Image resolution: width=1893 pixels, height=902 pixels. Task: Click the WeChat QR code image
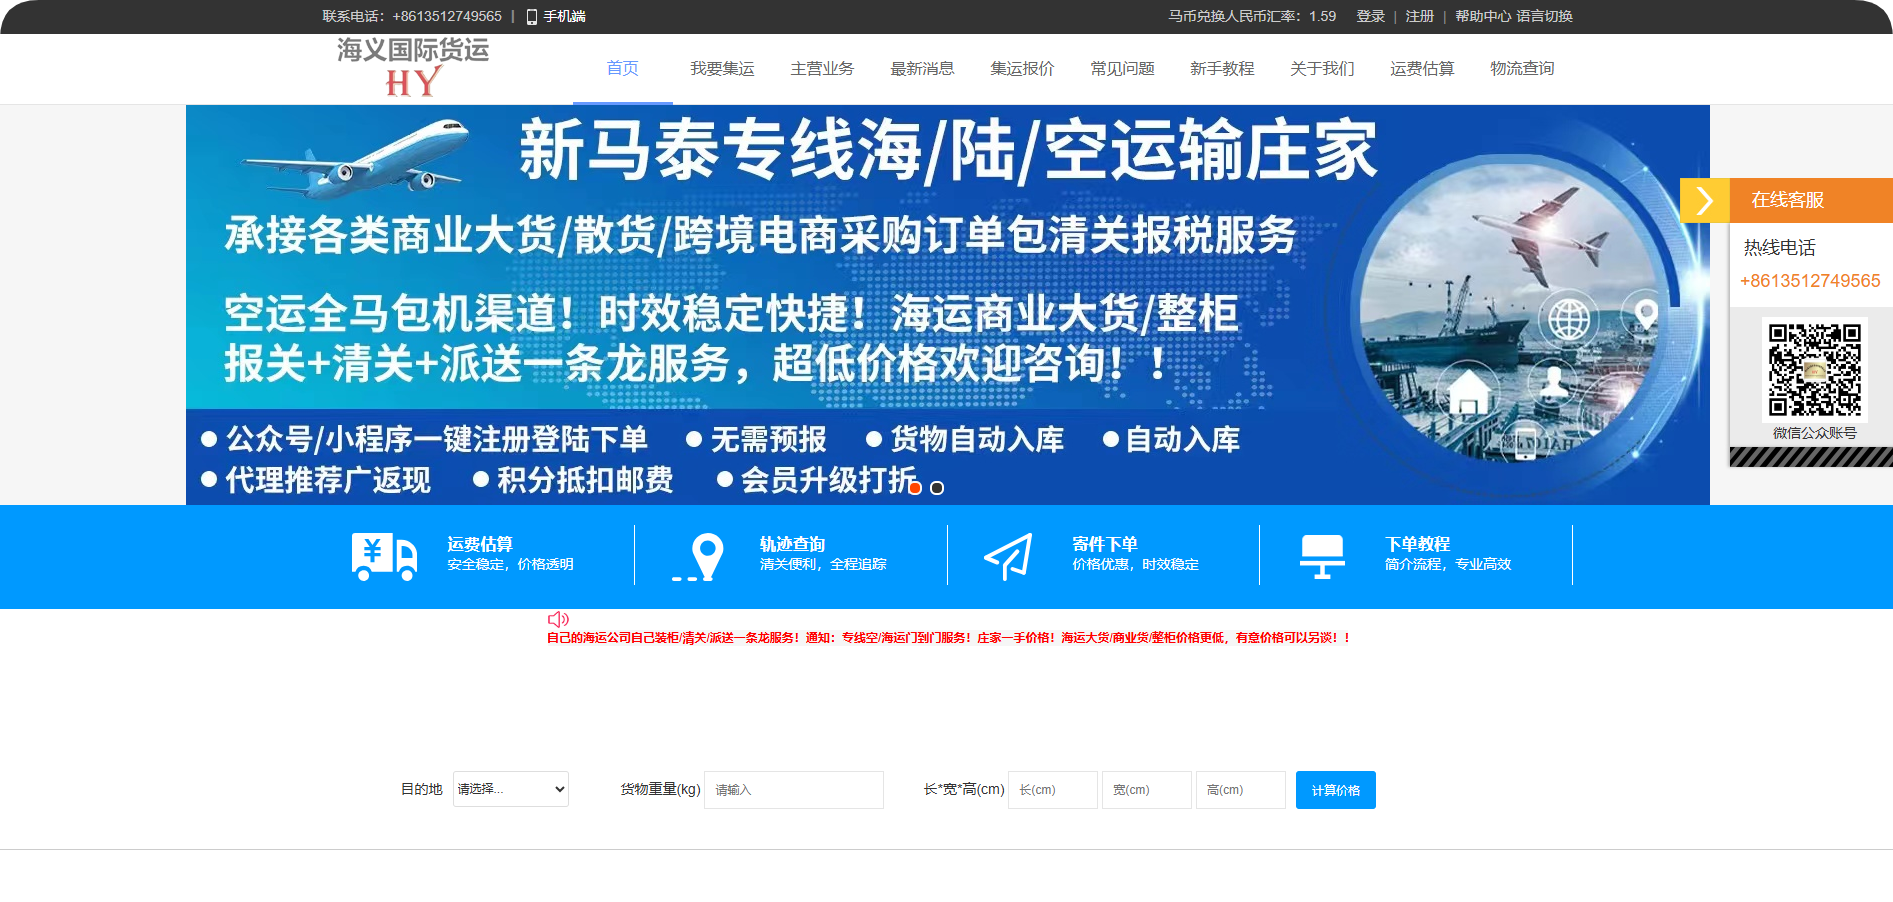point(1814,369)
